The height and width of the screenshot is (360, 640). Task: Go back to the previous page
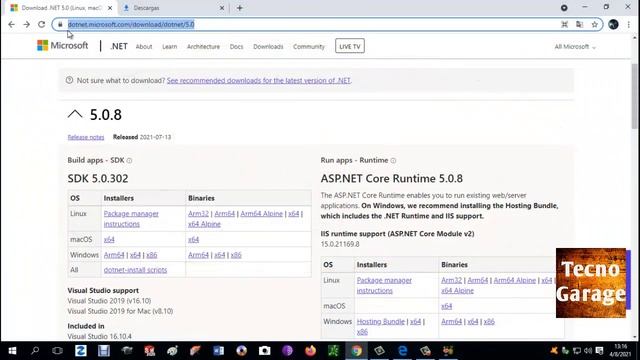(x=11, y=24)
